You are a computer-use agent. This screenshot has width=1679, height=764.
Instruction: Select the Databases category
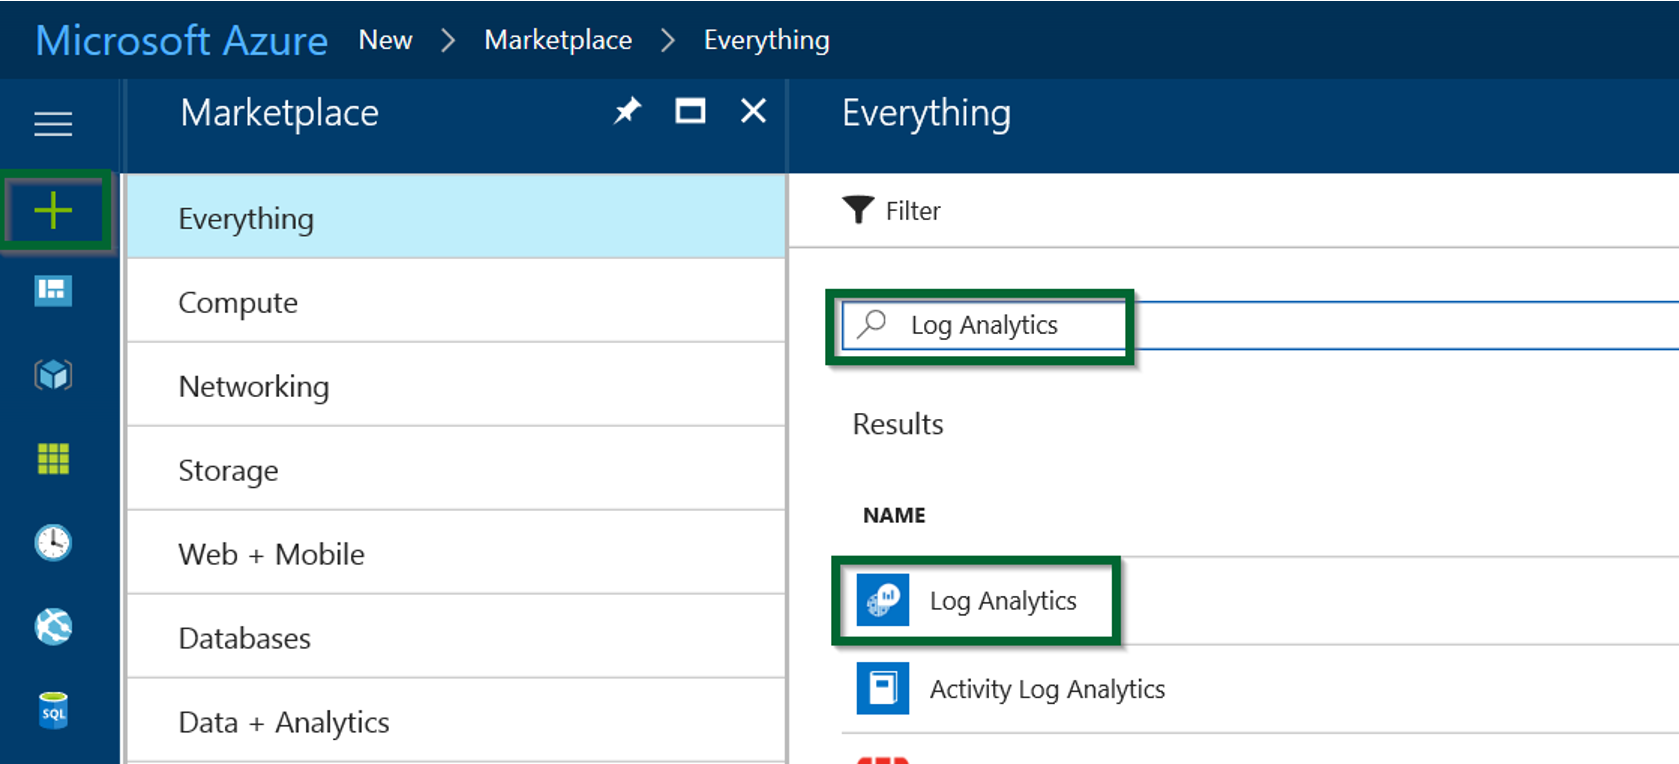pos(457,638)
